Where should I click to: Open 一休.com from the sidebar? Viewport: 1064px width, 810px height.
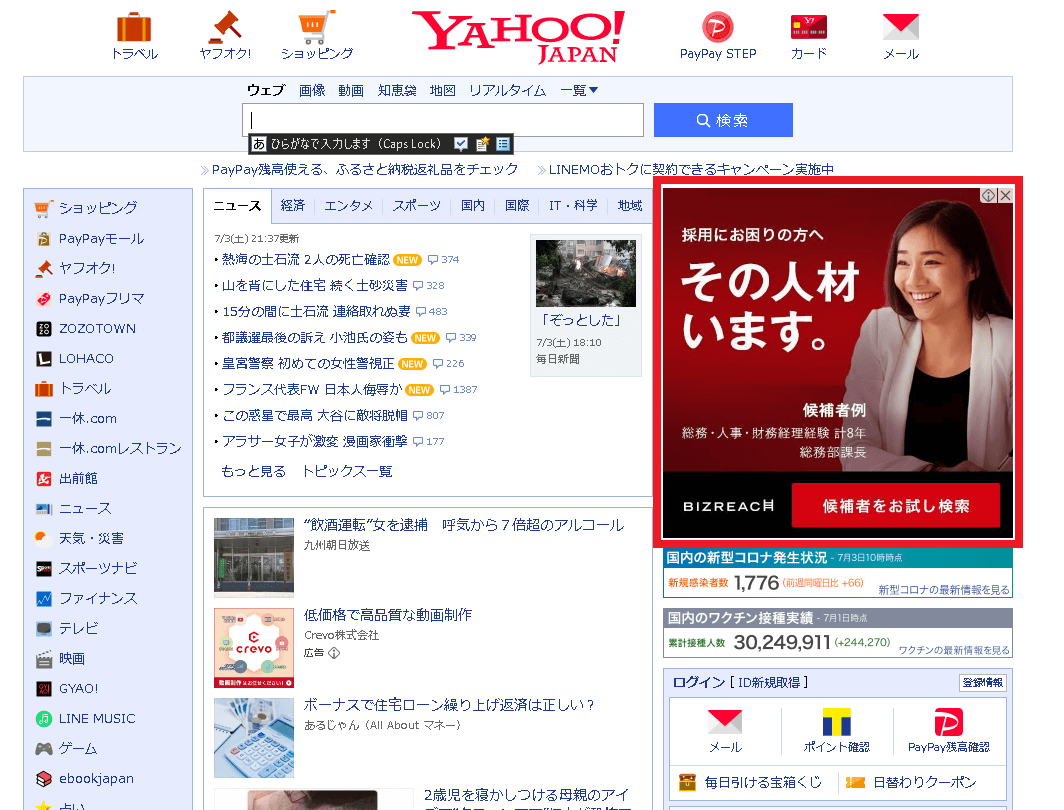point(88,419)
